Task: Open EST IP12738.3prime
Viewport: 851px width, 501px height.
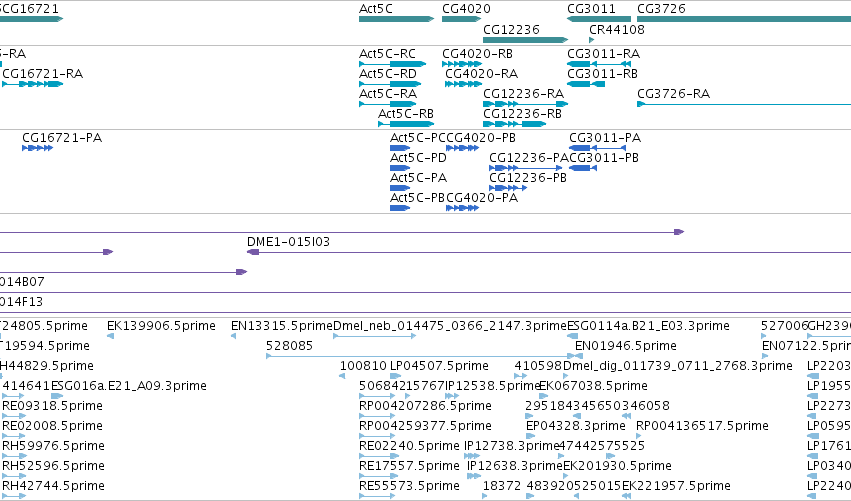Action: pos(511,446)
